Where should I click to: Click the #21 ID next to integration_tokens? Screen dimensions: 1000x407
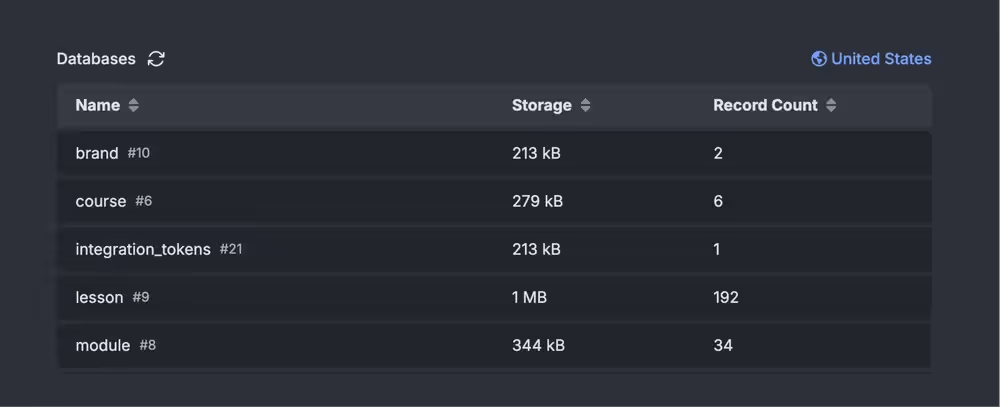coord(231,249)
